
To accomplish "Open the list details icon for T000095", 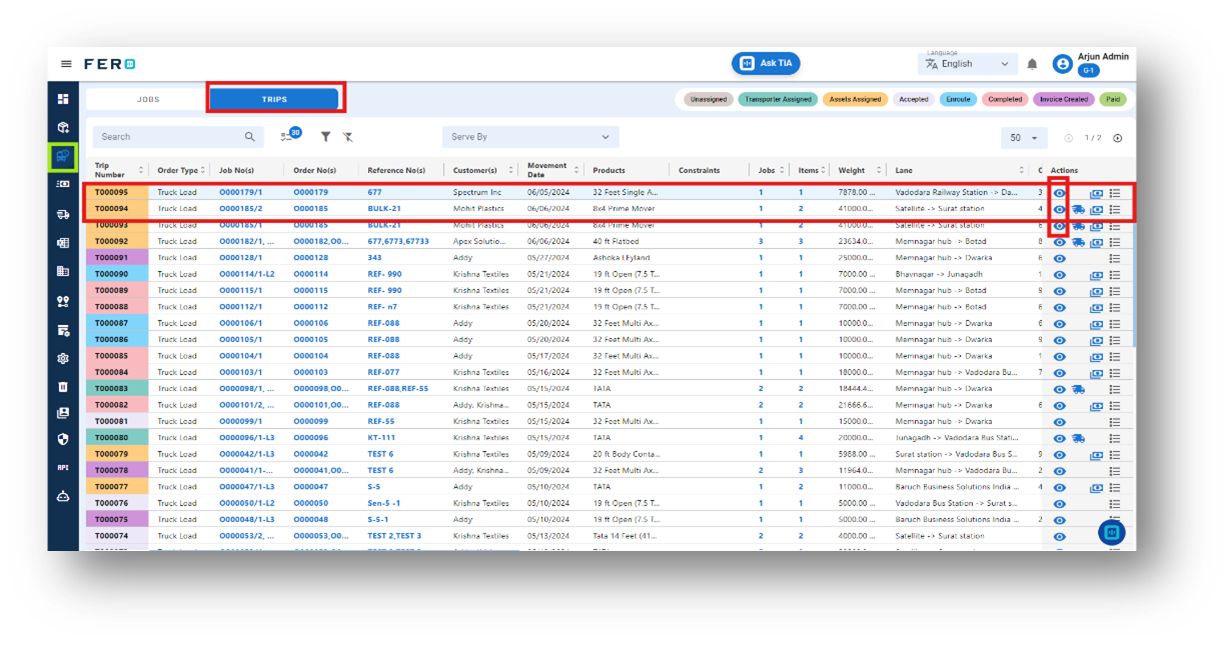I will (1114, 193).
